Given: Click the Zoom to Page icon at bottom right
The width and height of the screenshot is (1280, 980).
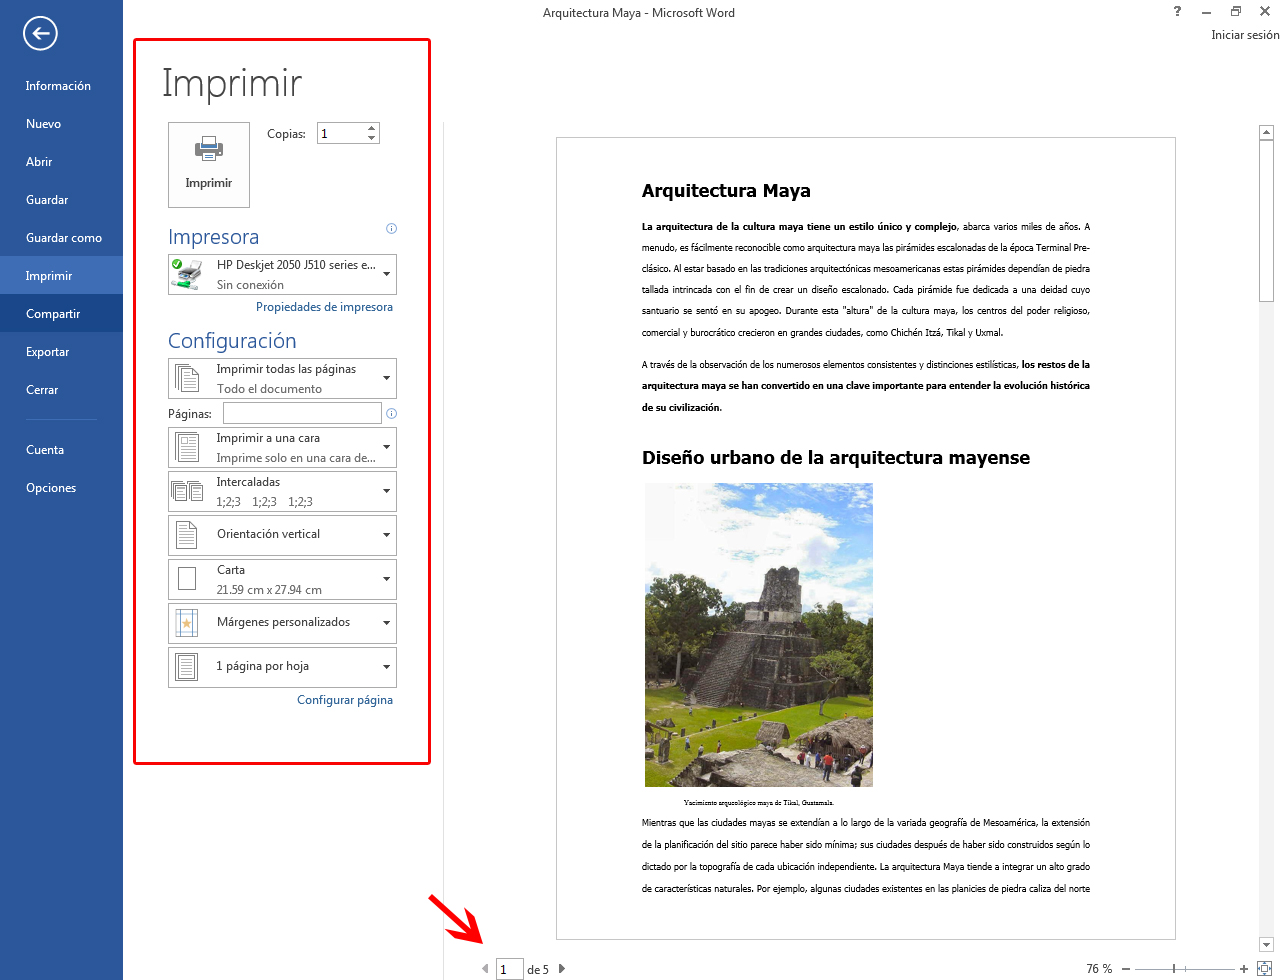Looking at the screenshot, I should [x=1265, y=968].
